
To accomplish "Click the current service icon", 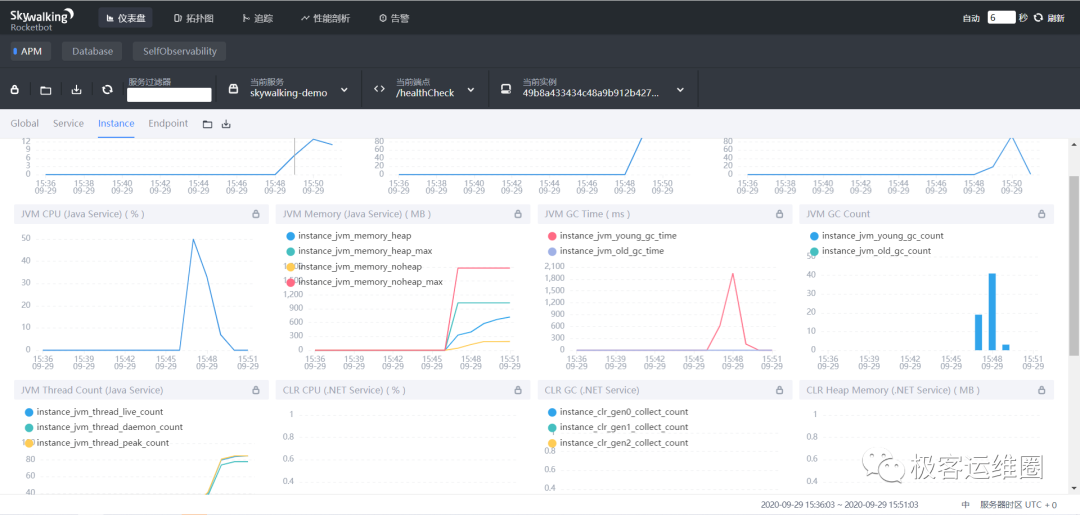I will pyautogui.click(x=233, y=89).
